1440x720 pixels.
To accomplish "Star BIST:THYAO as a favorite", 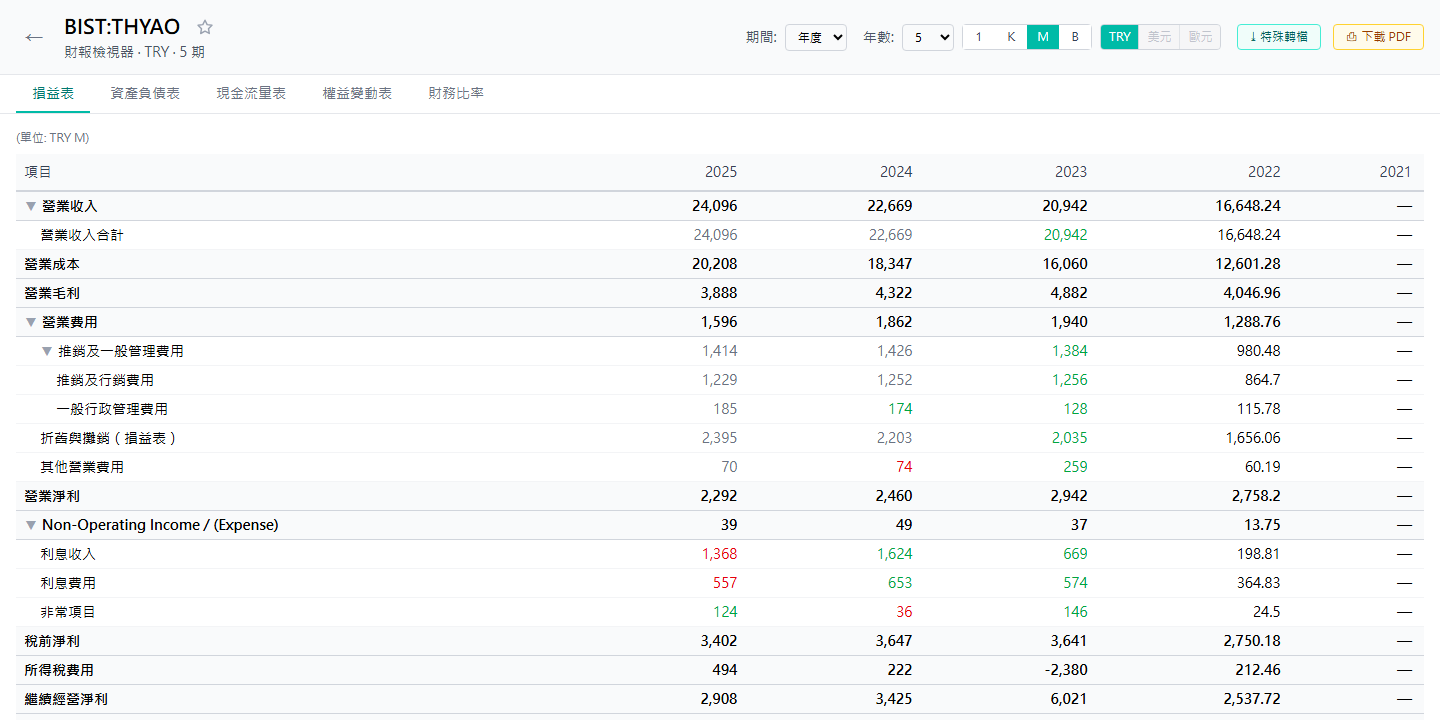I will pyautogui.click(x=205, y=27).
